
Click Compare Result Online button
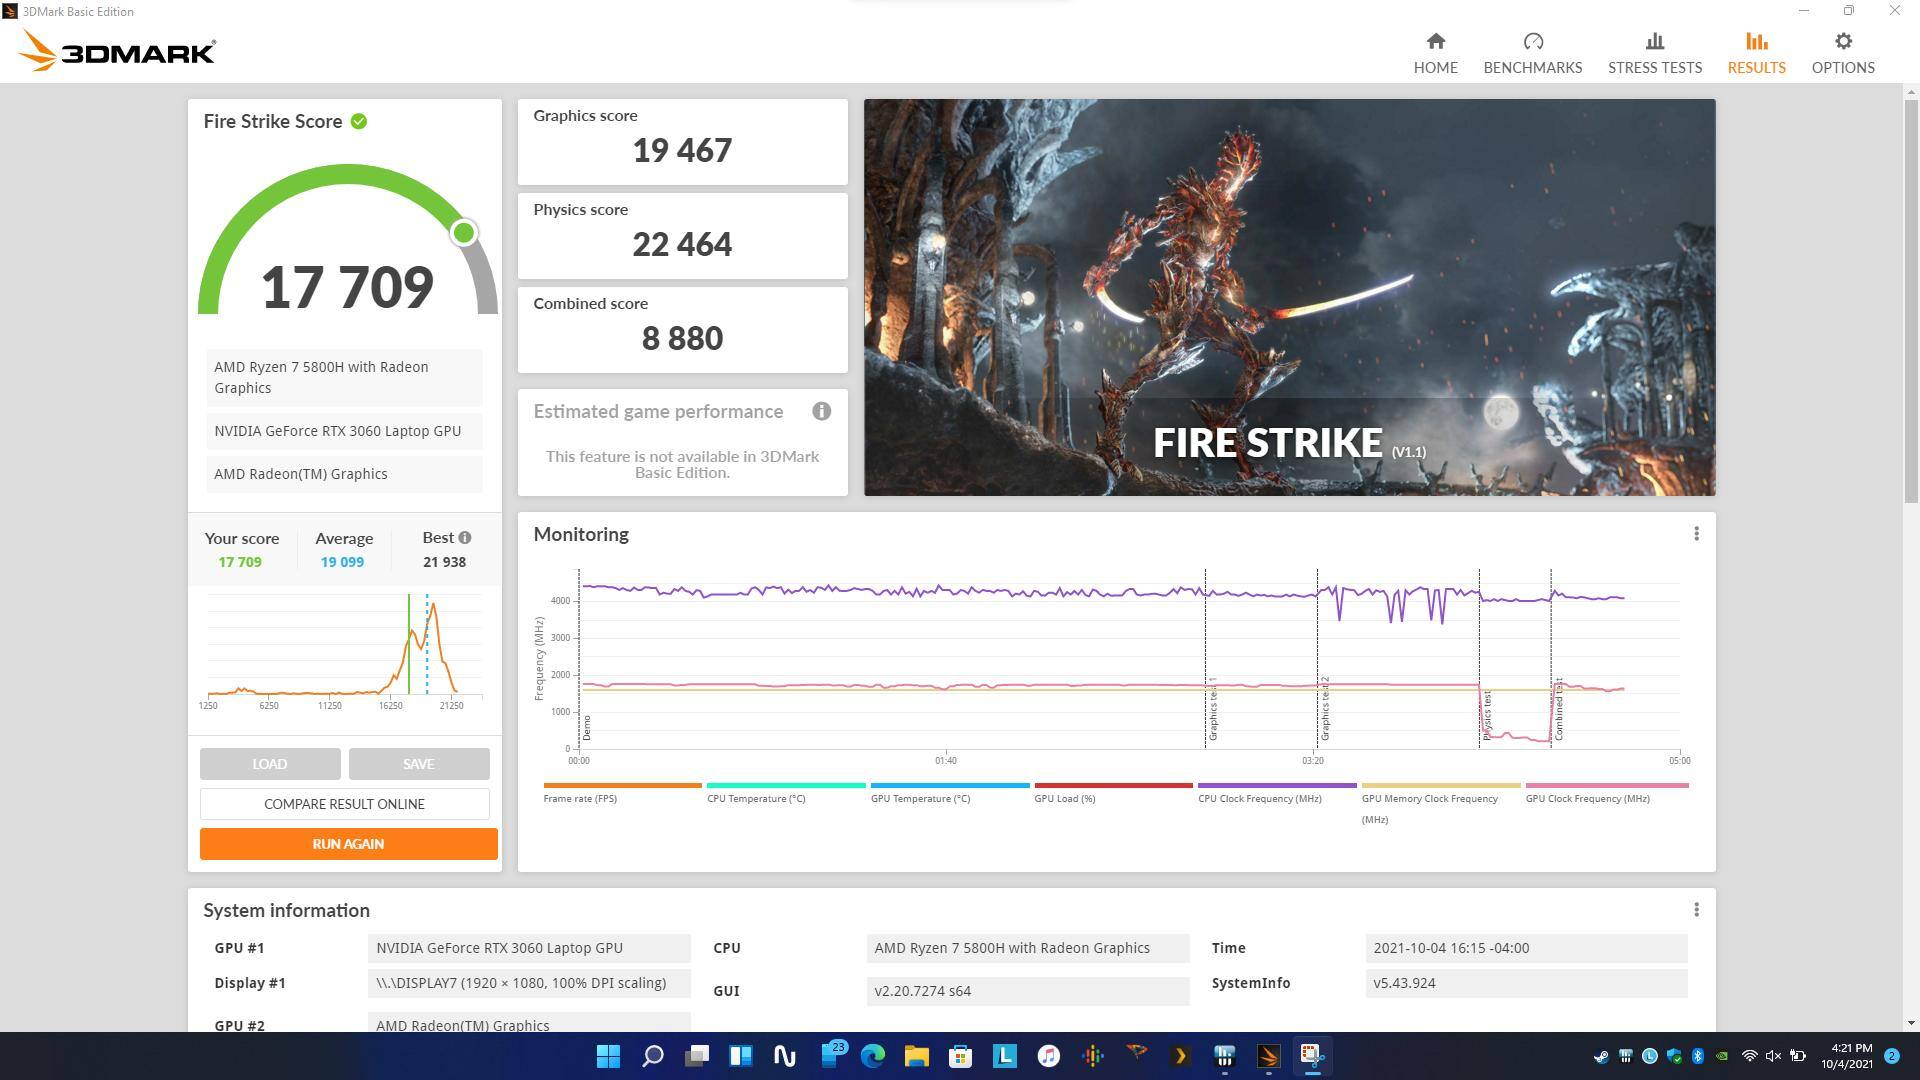click(x=344, y=804)
